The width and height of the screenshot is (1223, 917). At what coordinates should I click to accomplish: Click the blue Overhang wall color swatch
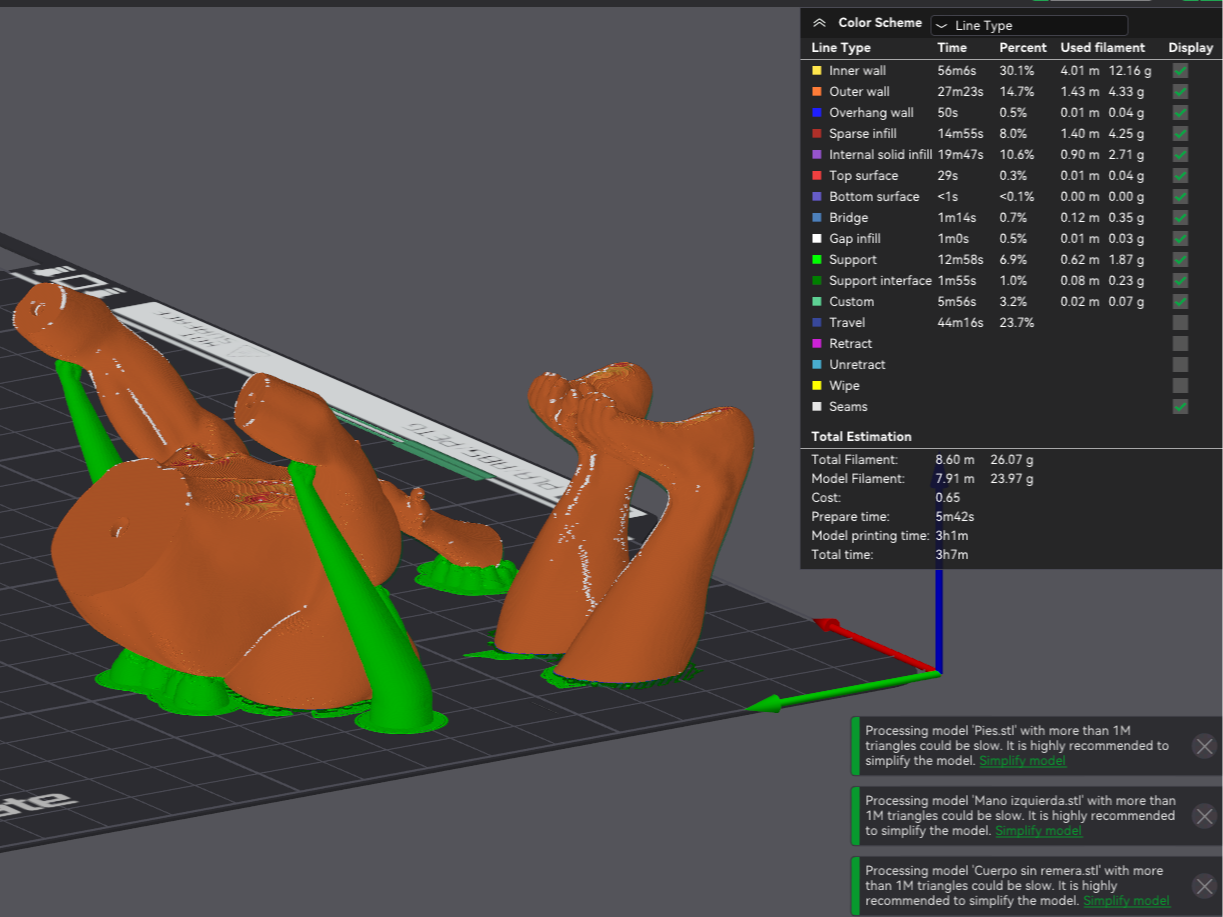coord(817,112)
